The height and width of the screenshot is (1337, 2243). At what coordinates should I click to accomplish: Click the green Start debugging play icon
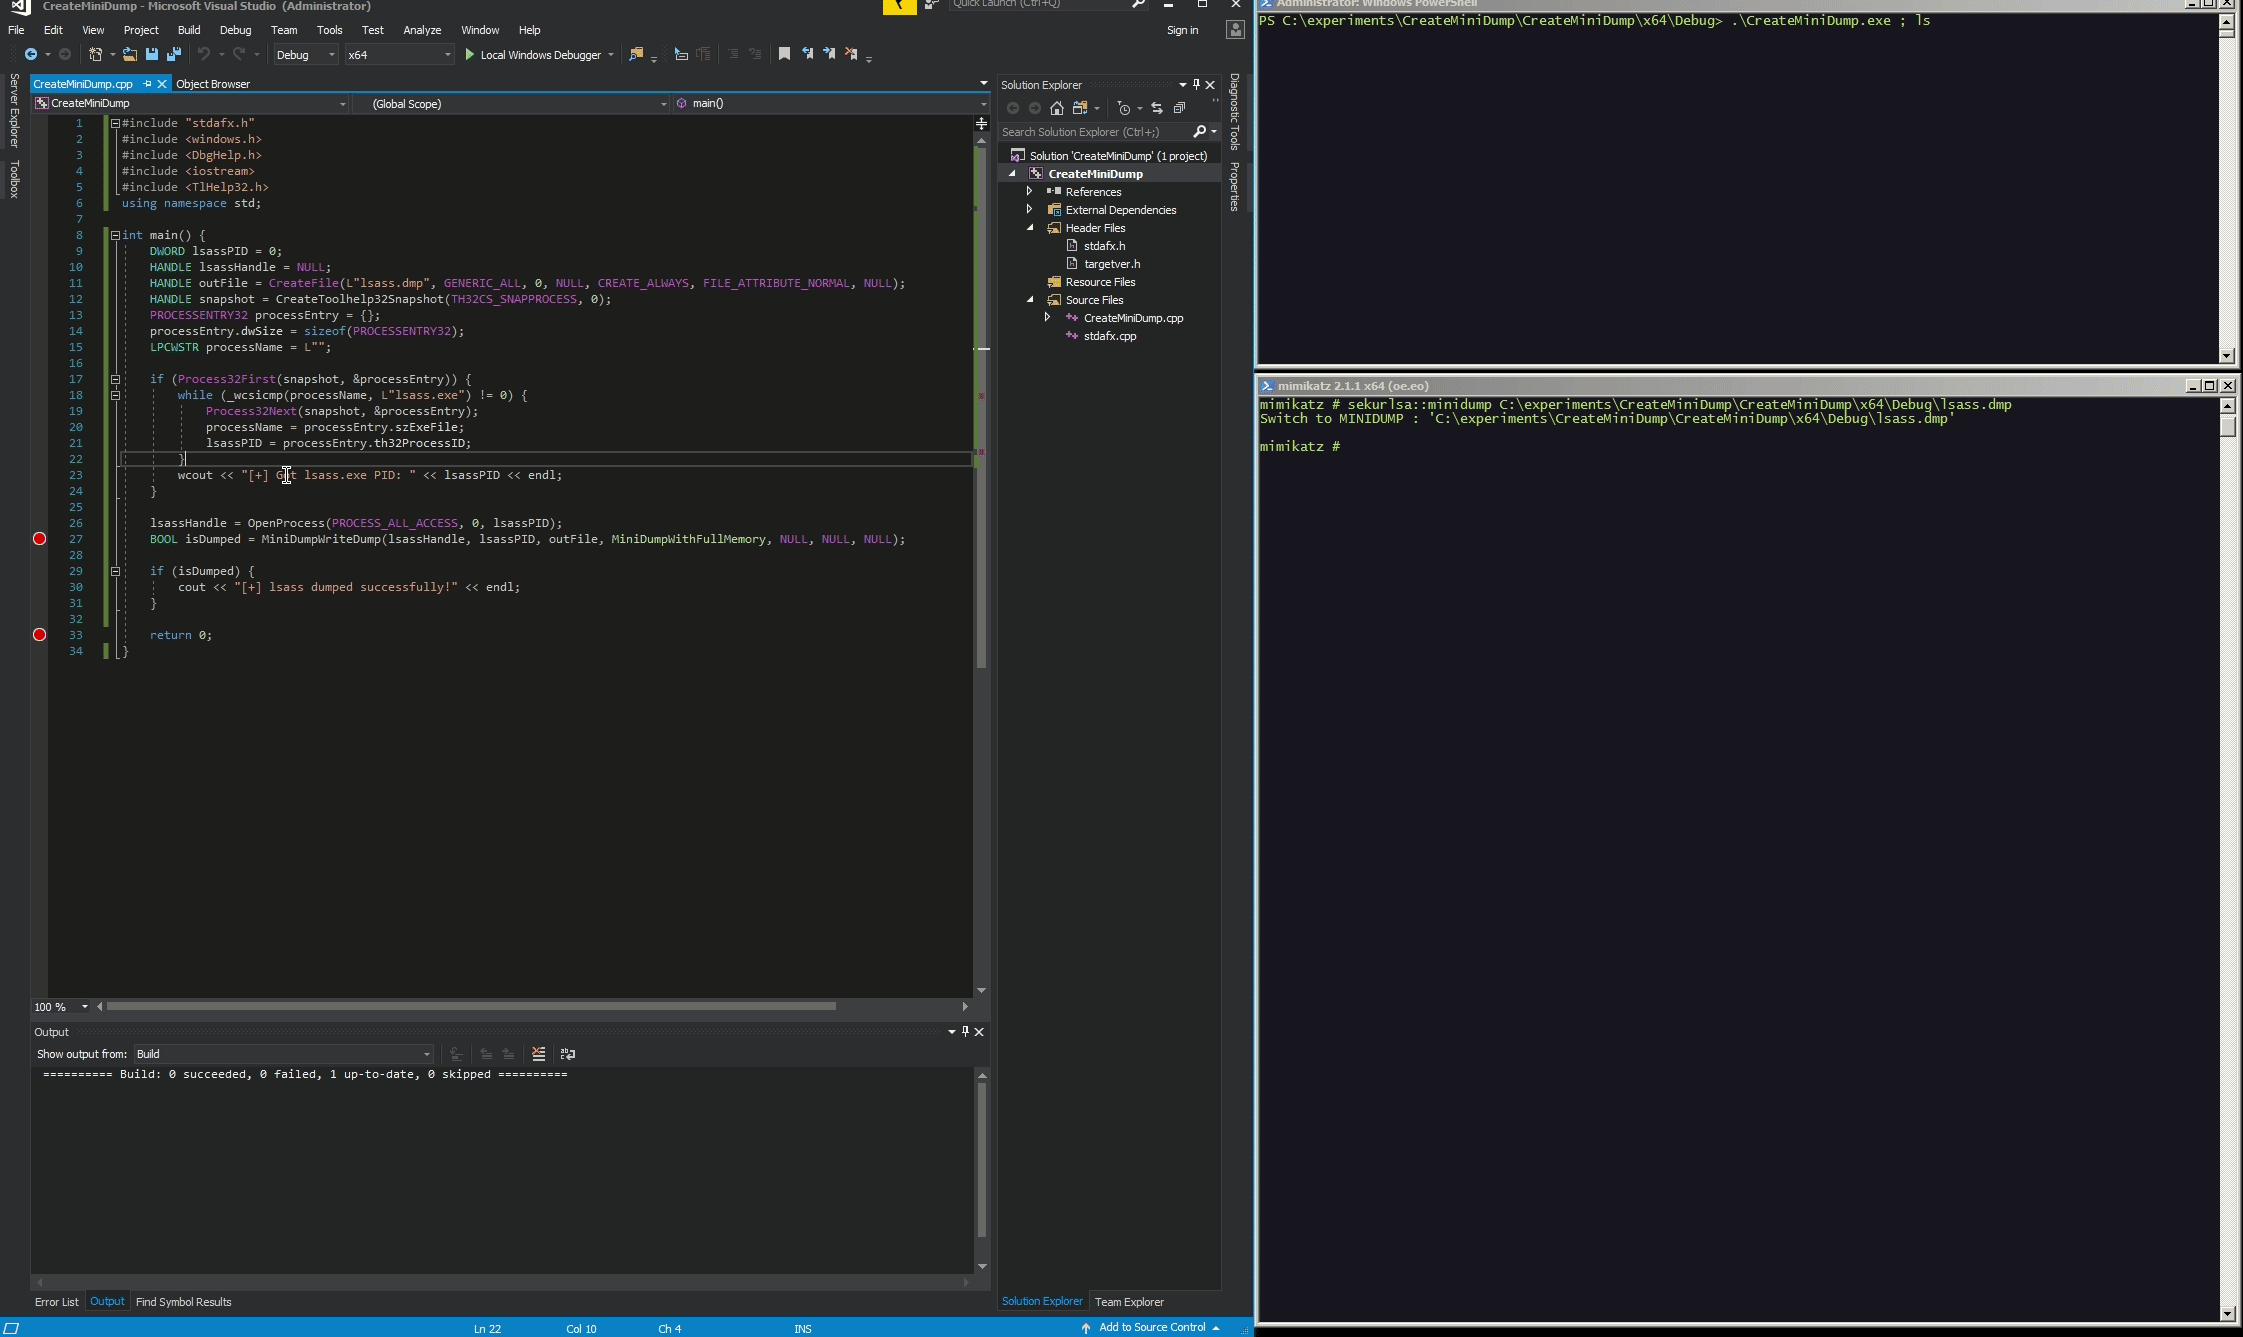click(469, 55)
